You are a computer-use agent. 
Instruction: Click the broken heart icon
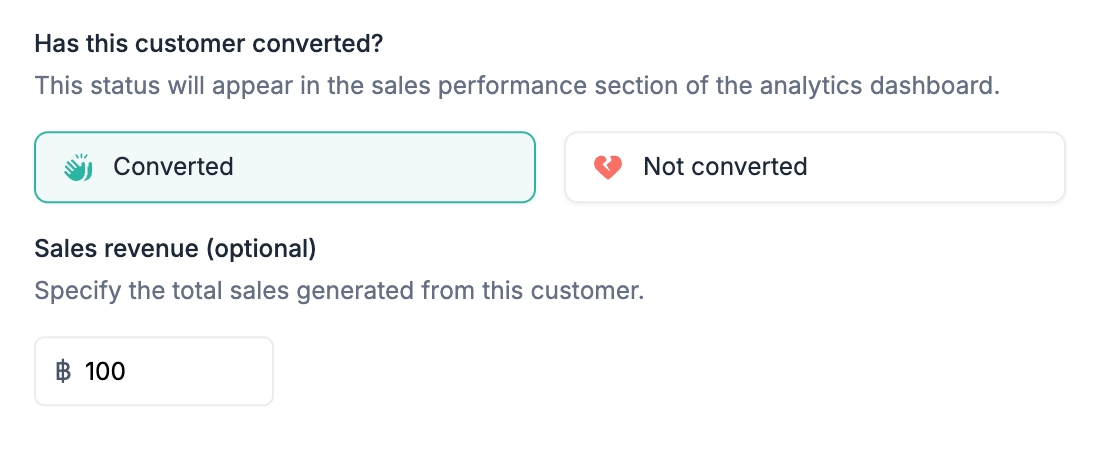[x=607, y=167]
